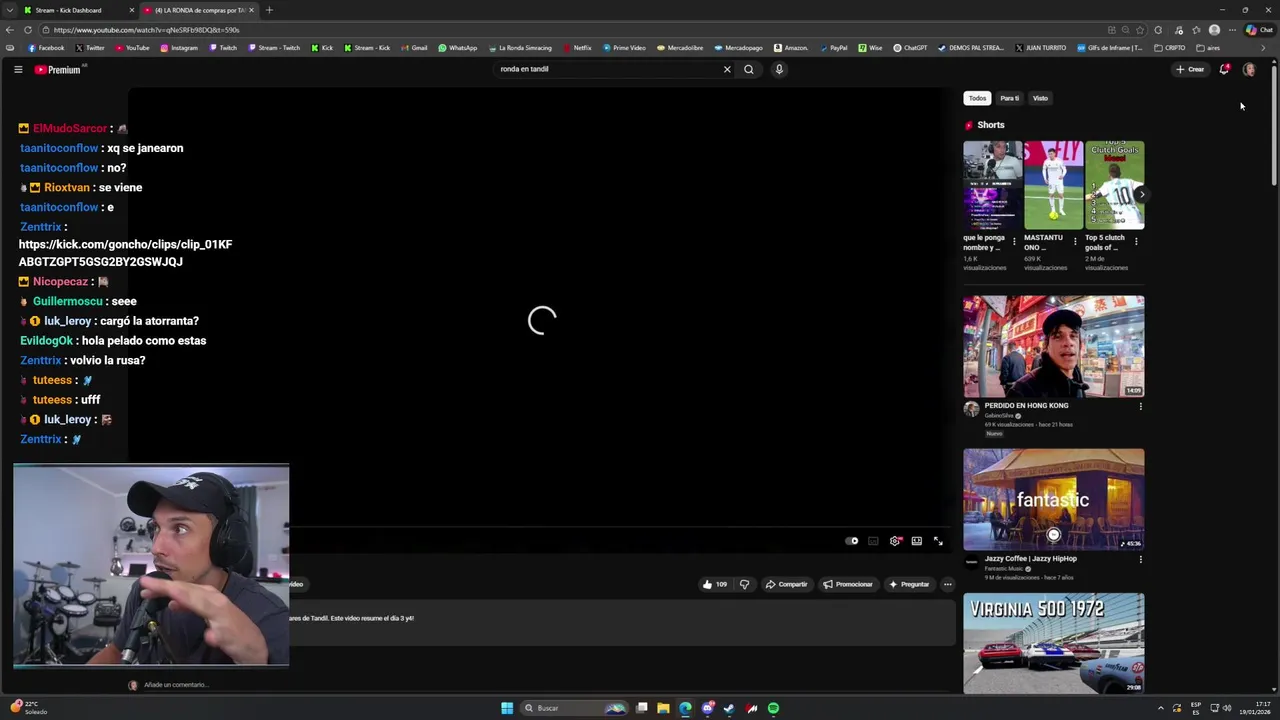This screenshot has height=720, width=1280.
Task: Open the 'que le ponga nombre' Short
Action: point(993,185)
